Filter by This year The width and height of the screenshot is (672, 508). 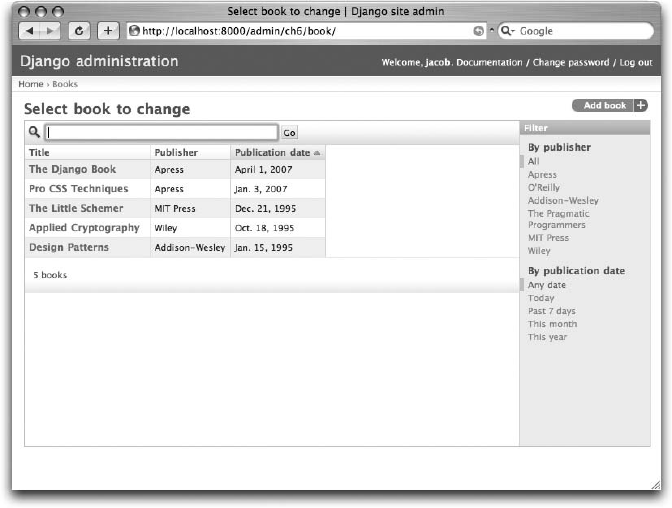tap(547, 337)
